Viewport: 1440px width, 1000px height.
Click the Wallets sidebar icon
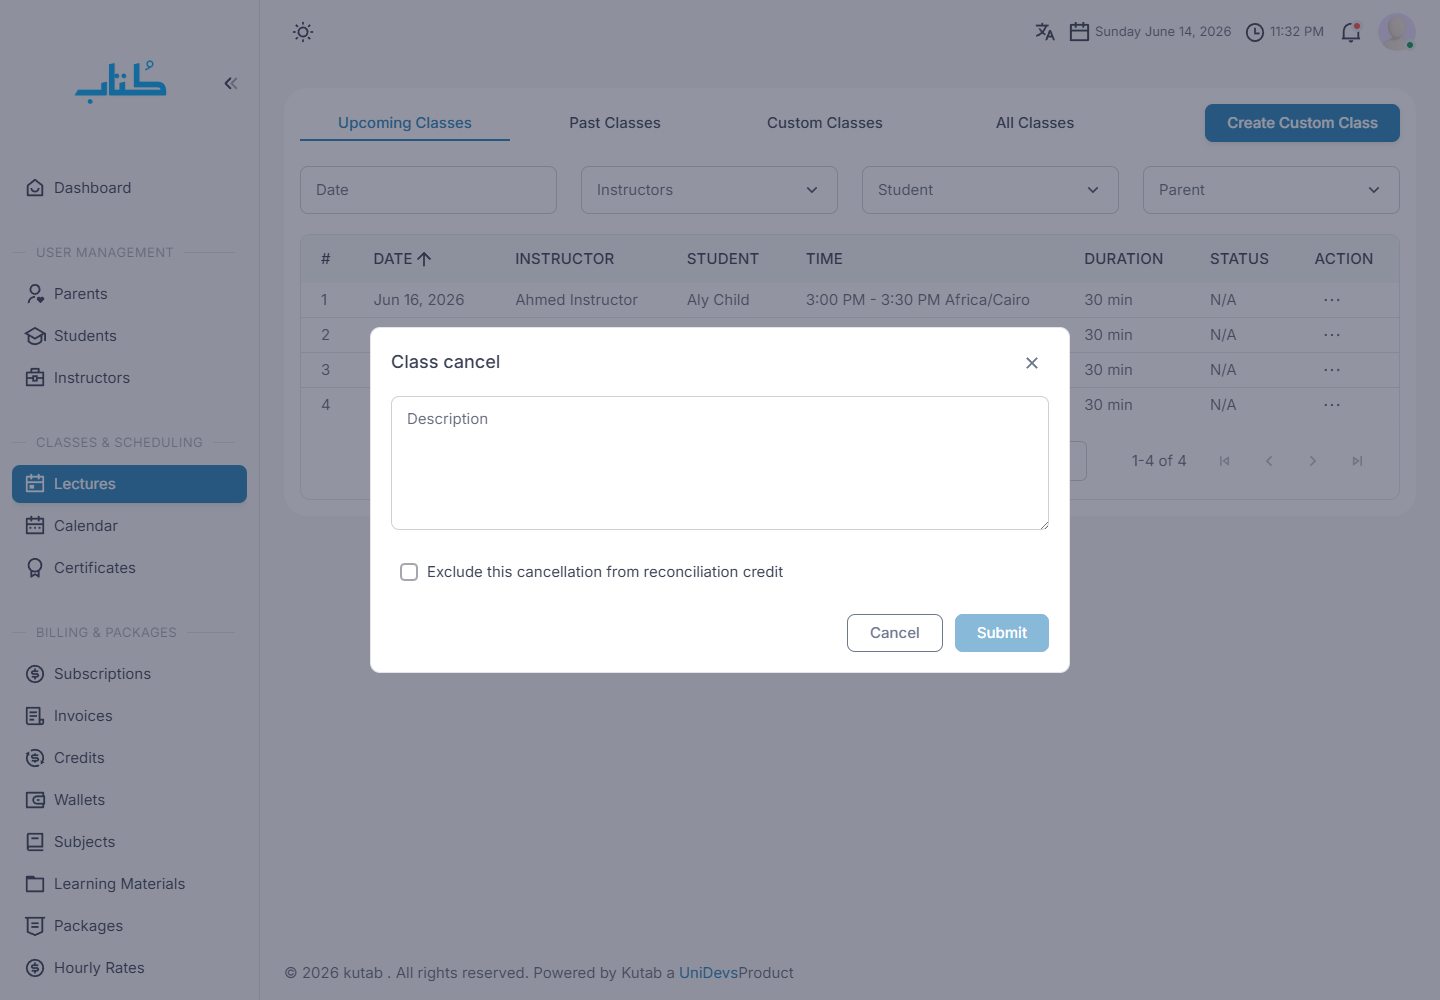pos(35,800)
